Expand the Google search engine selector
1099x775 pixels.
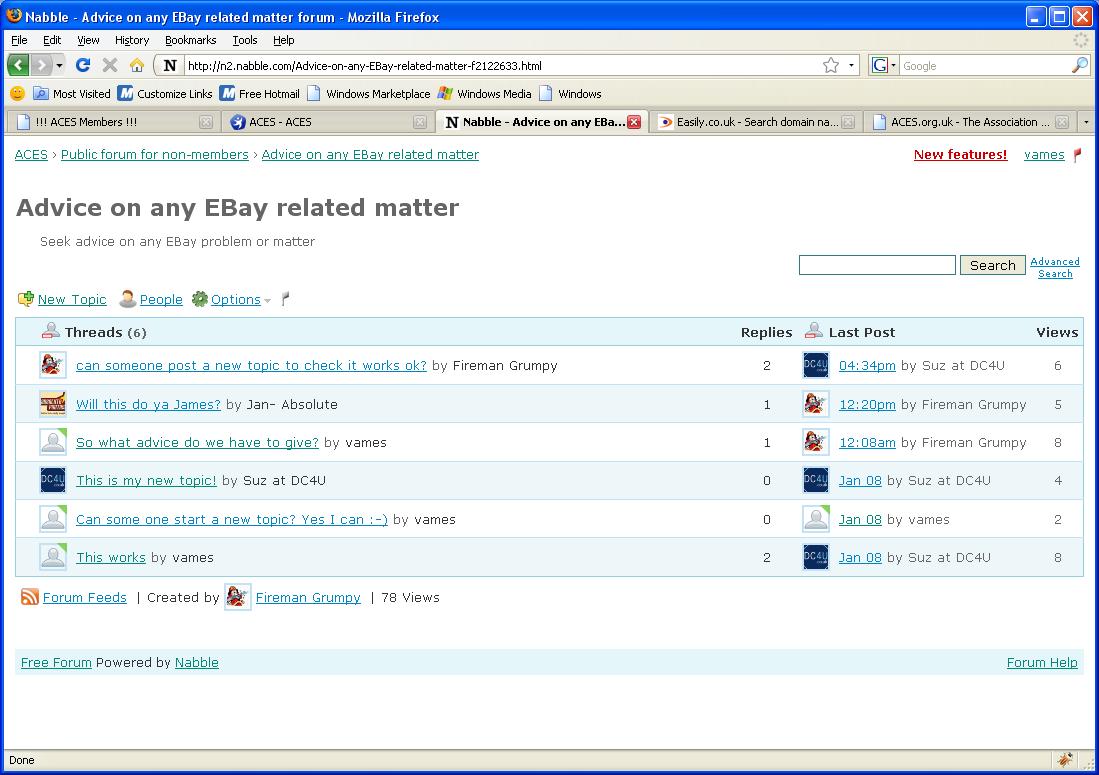[x=883, y=65]
